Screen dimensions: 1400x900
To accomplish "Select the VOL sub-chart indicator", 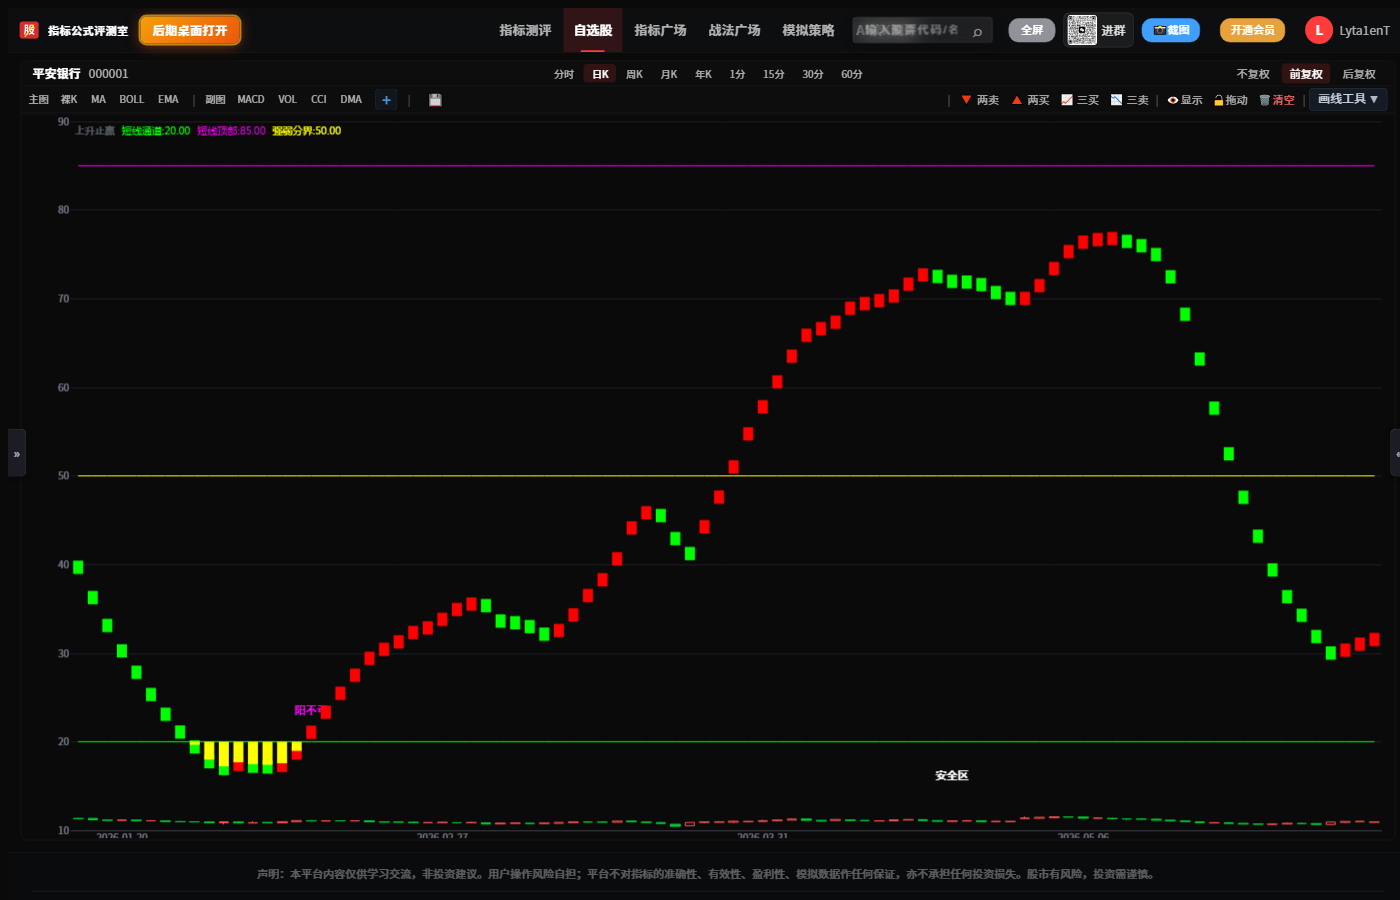I will [x=288, y=100].
